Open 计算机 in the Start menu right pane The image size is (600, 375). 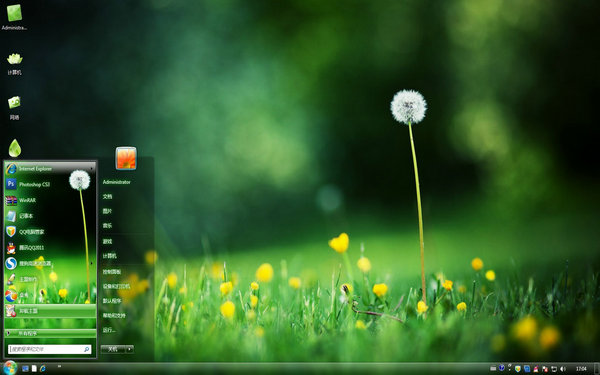[109, 256]
